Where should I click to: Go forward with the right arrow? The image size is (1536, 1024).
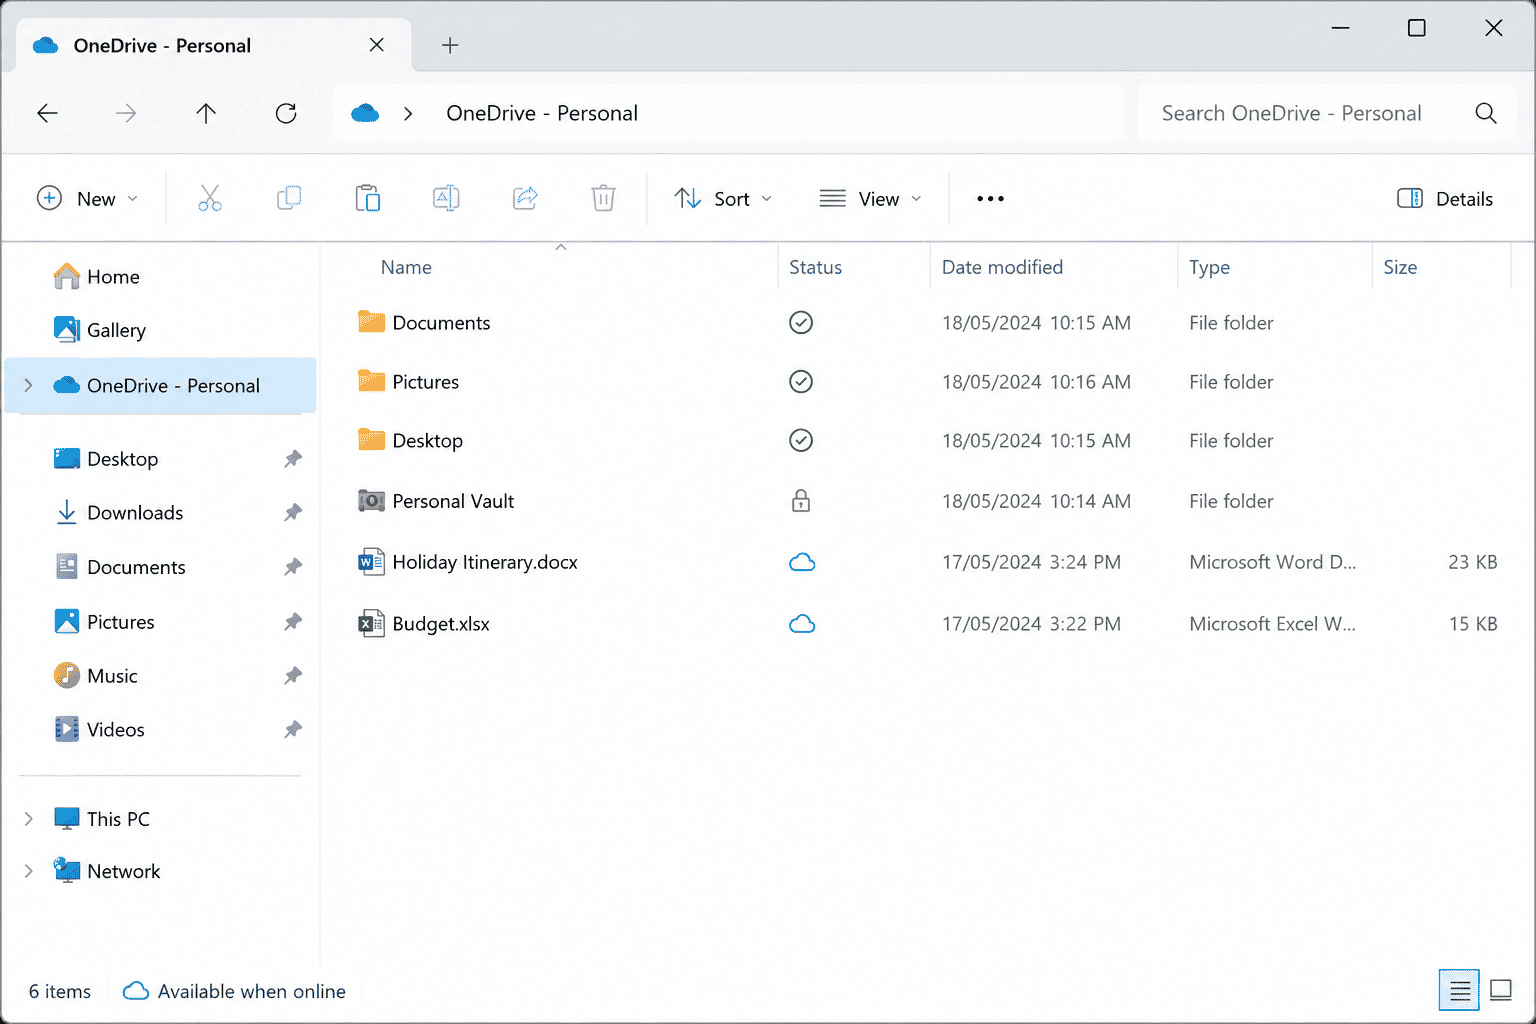(126, 113)
